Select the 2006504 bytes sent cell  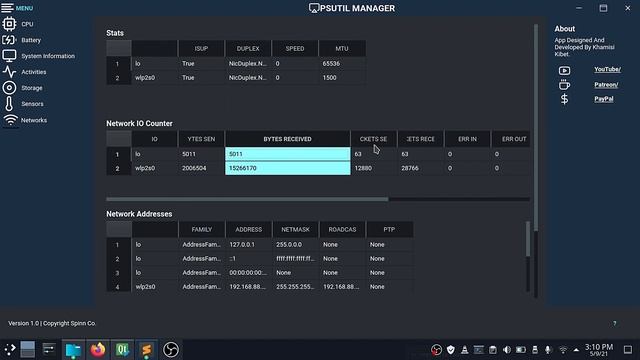[x=201, y=168]
